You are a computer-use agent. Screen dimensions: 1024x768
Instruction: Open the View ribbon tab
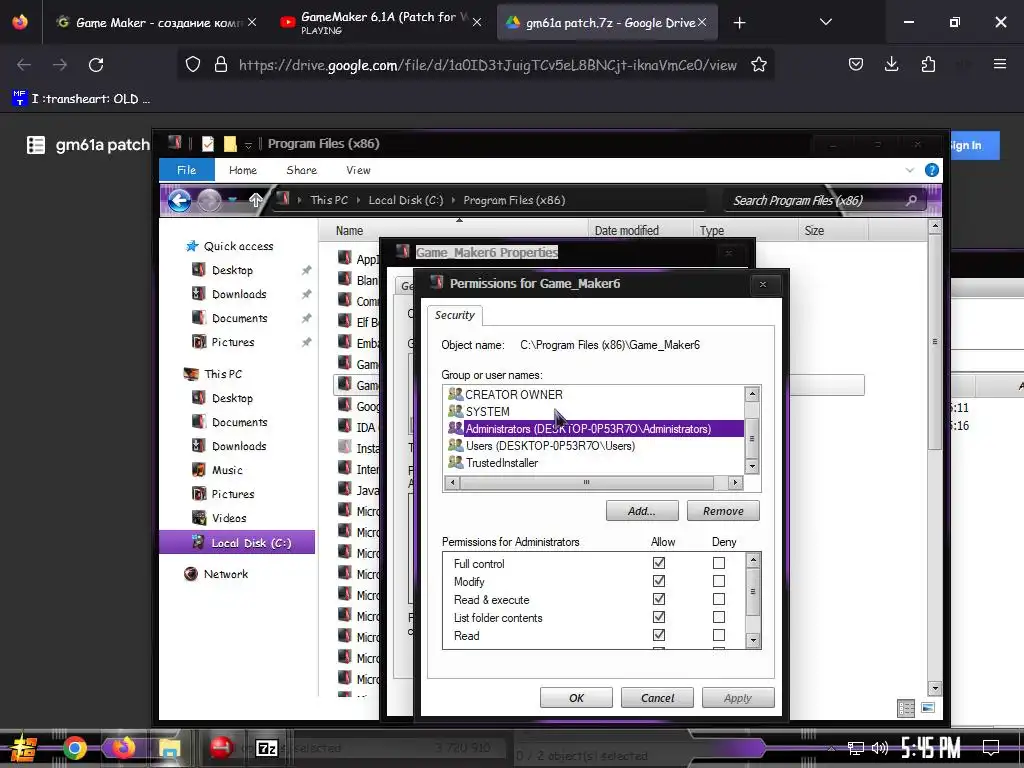[358, 170]
